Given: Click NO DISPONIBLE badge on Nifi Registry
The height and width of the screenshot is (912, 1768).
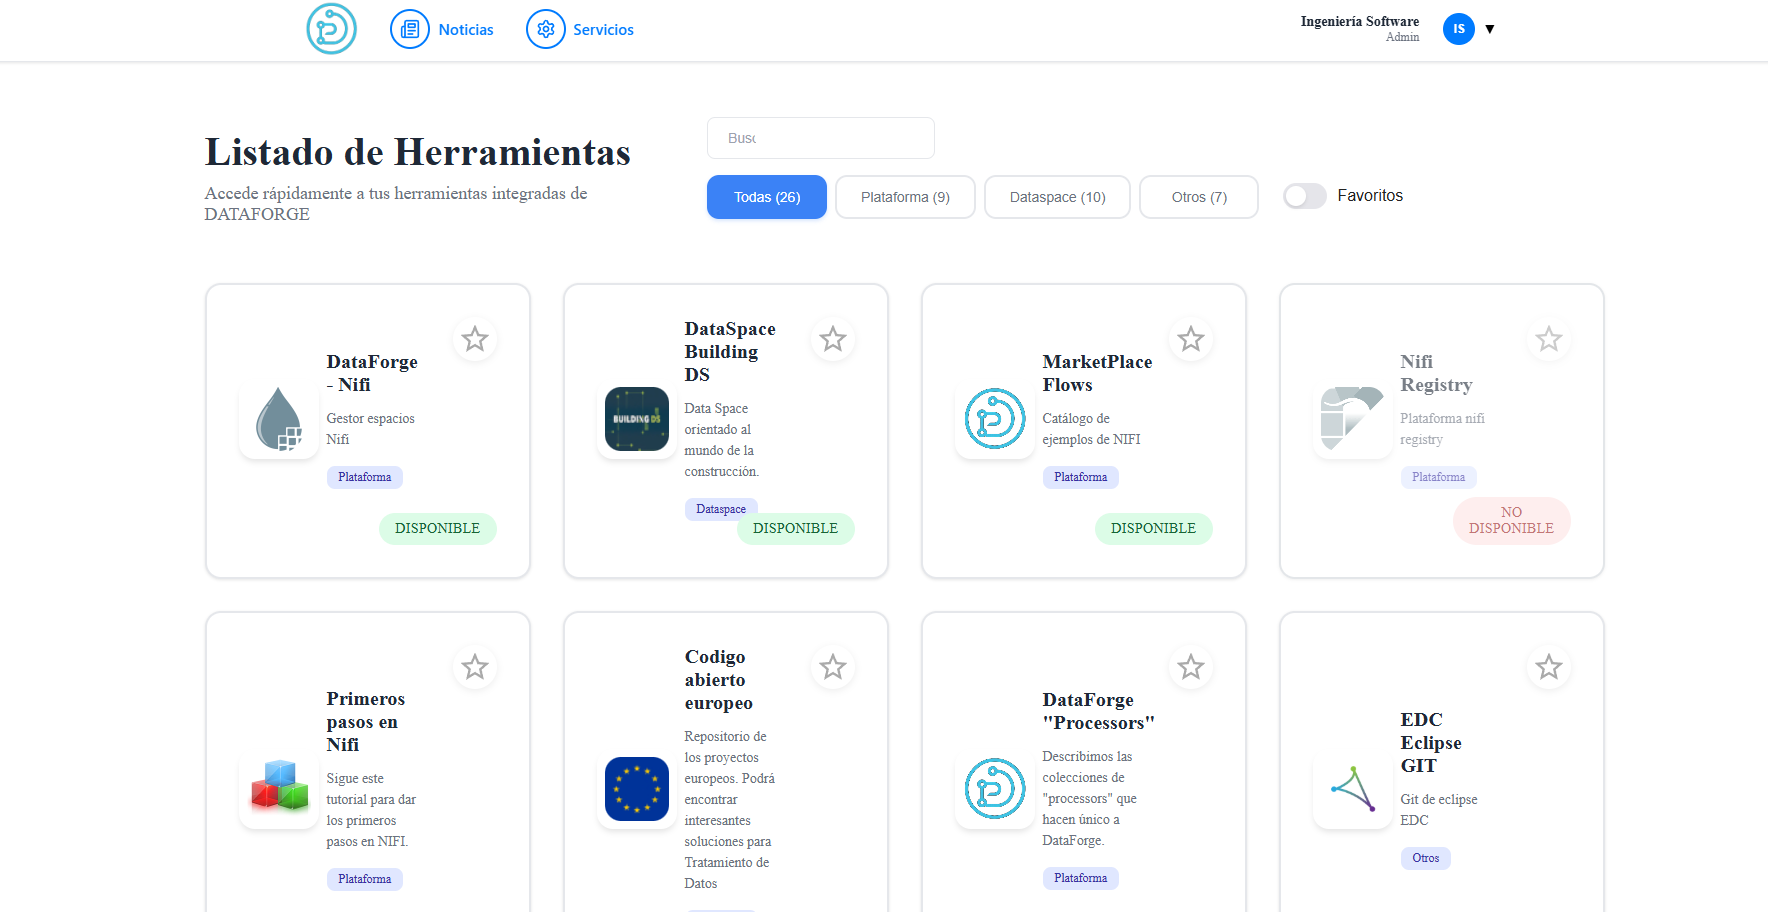Looking at the screenshot, I should [1511, 521].
